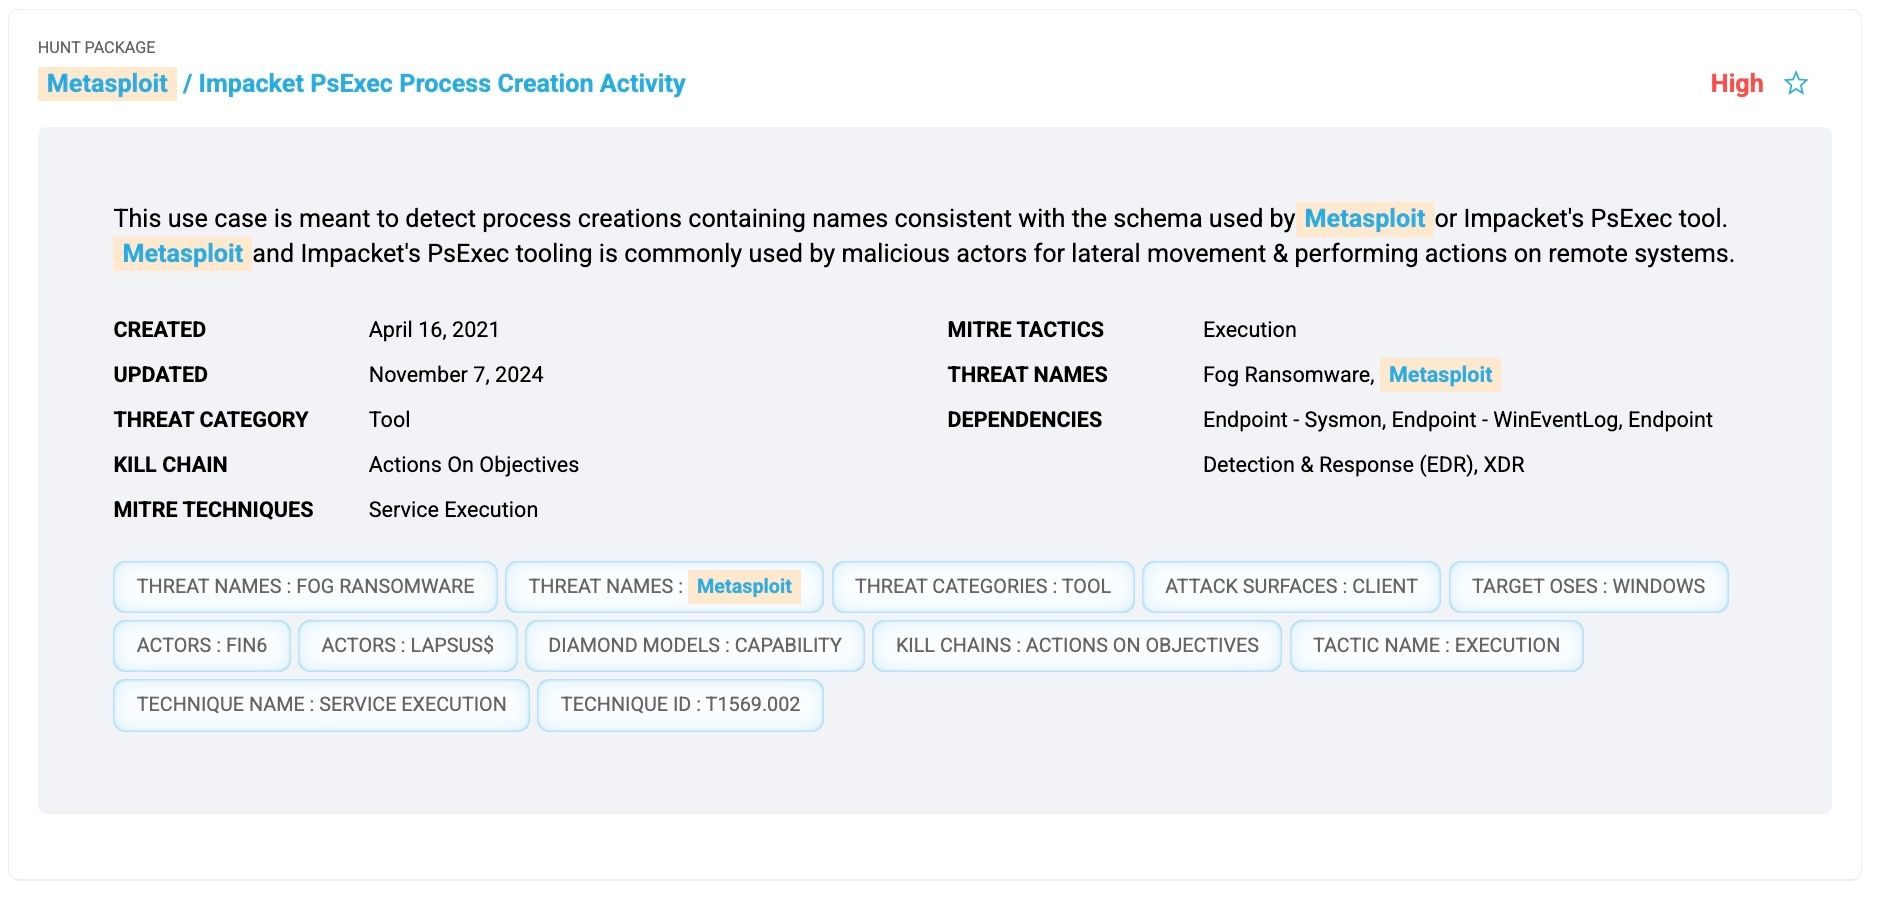Select the FOG RANSOMWARE threat name tag

point(305,587)
